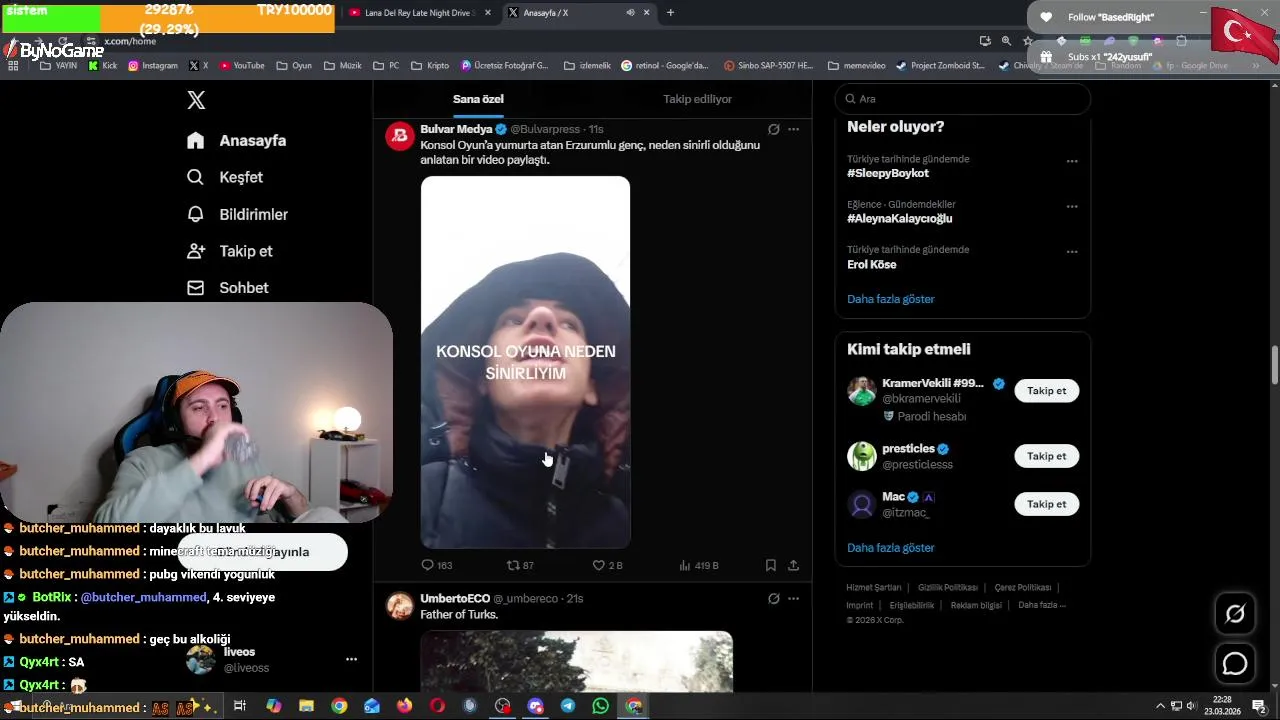Like the Bulvar Medya post
This screenshot has height=720, width=1280.
[607, 565]
